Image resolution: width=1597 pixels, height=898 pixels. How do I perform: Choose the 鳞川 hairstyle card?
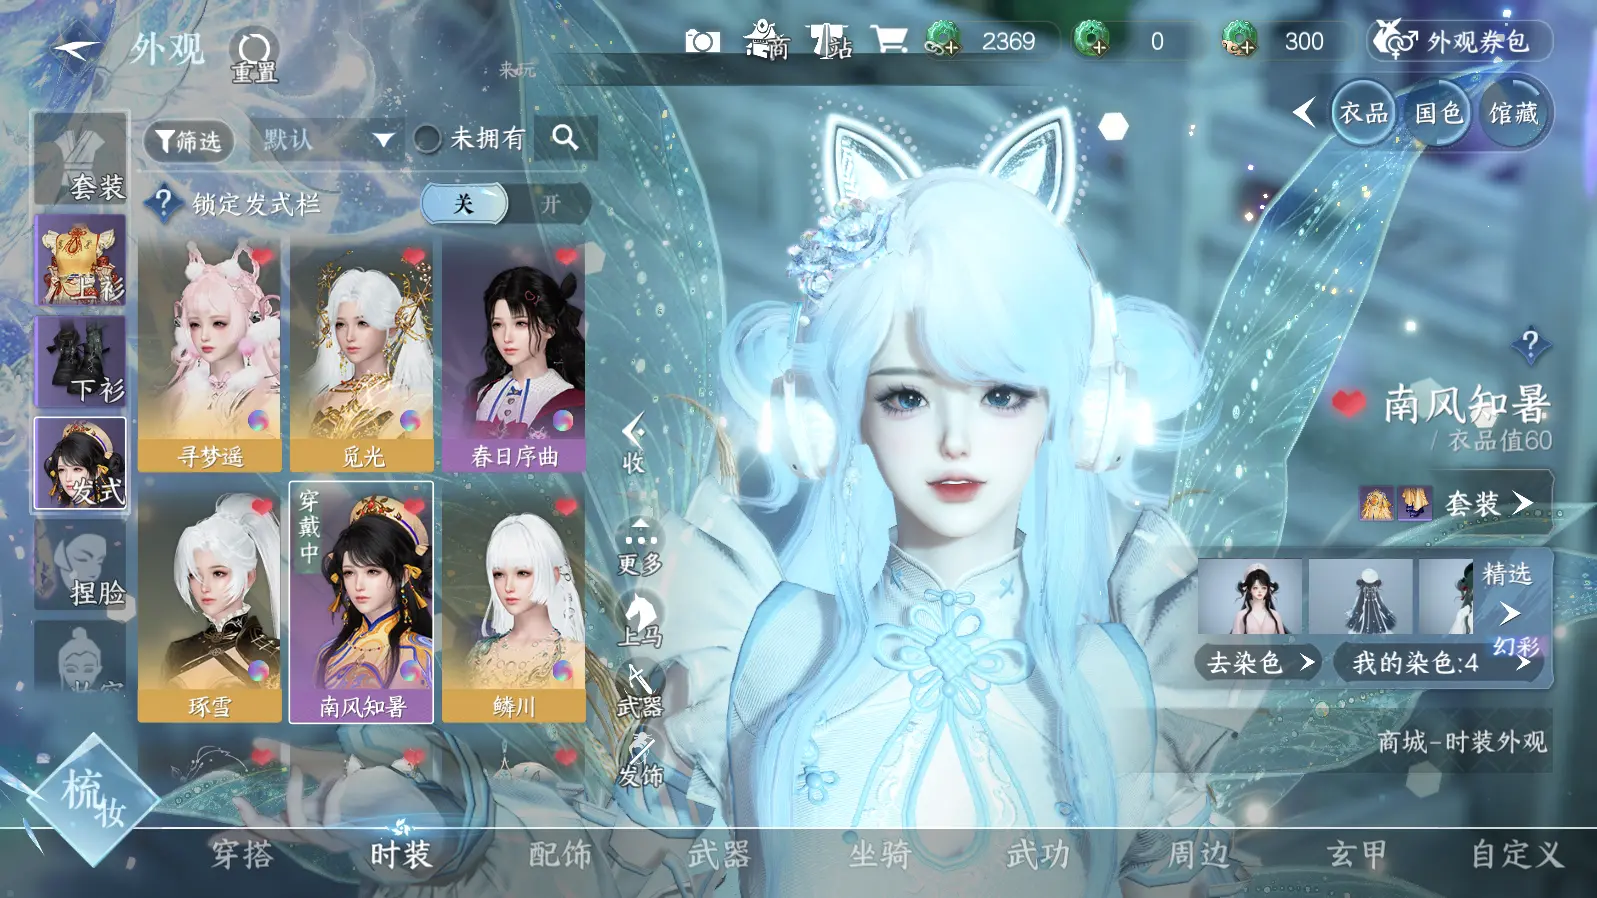(x=514, y=604)
